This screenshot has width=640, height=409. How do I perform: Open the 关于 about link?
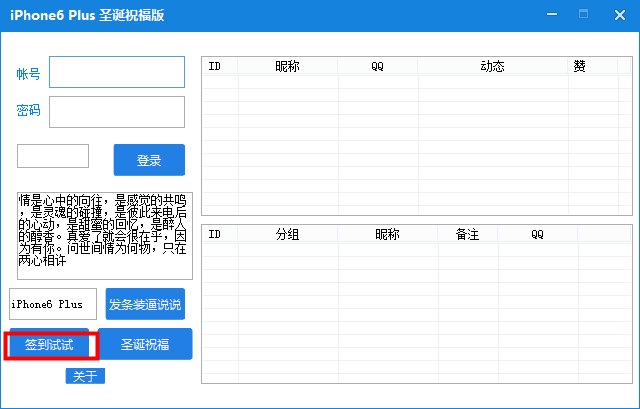point(85,376)
